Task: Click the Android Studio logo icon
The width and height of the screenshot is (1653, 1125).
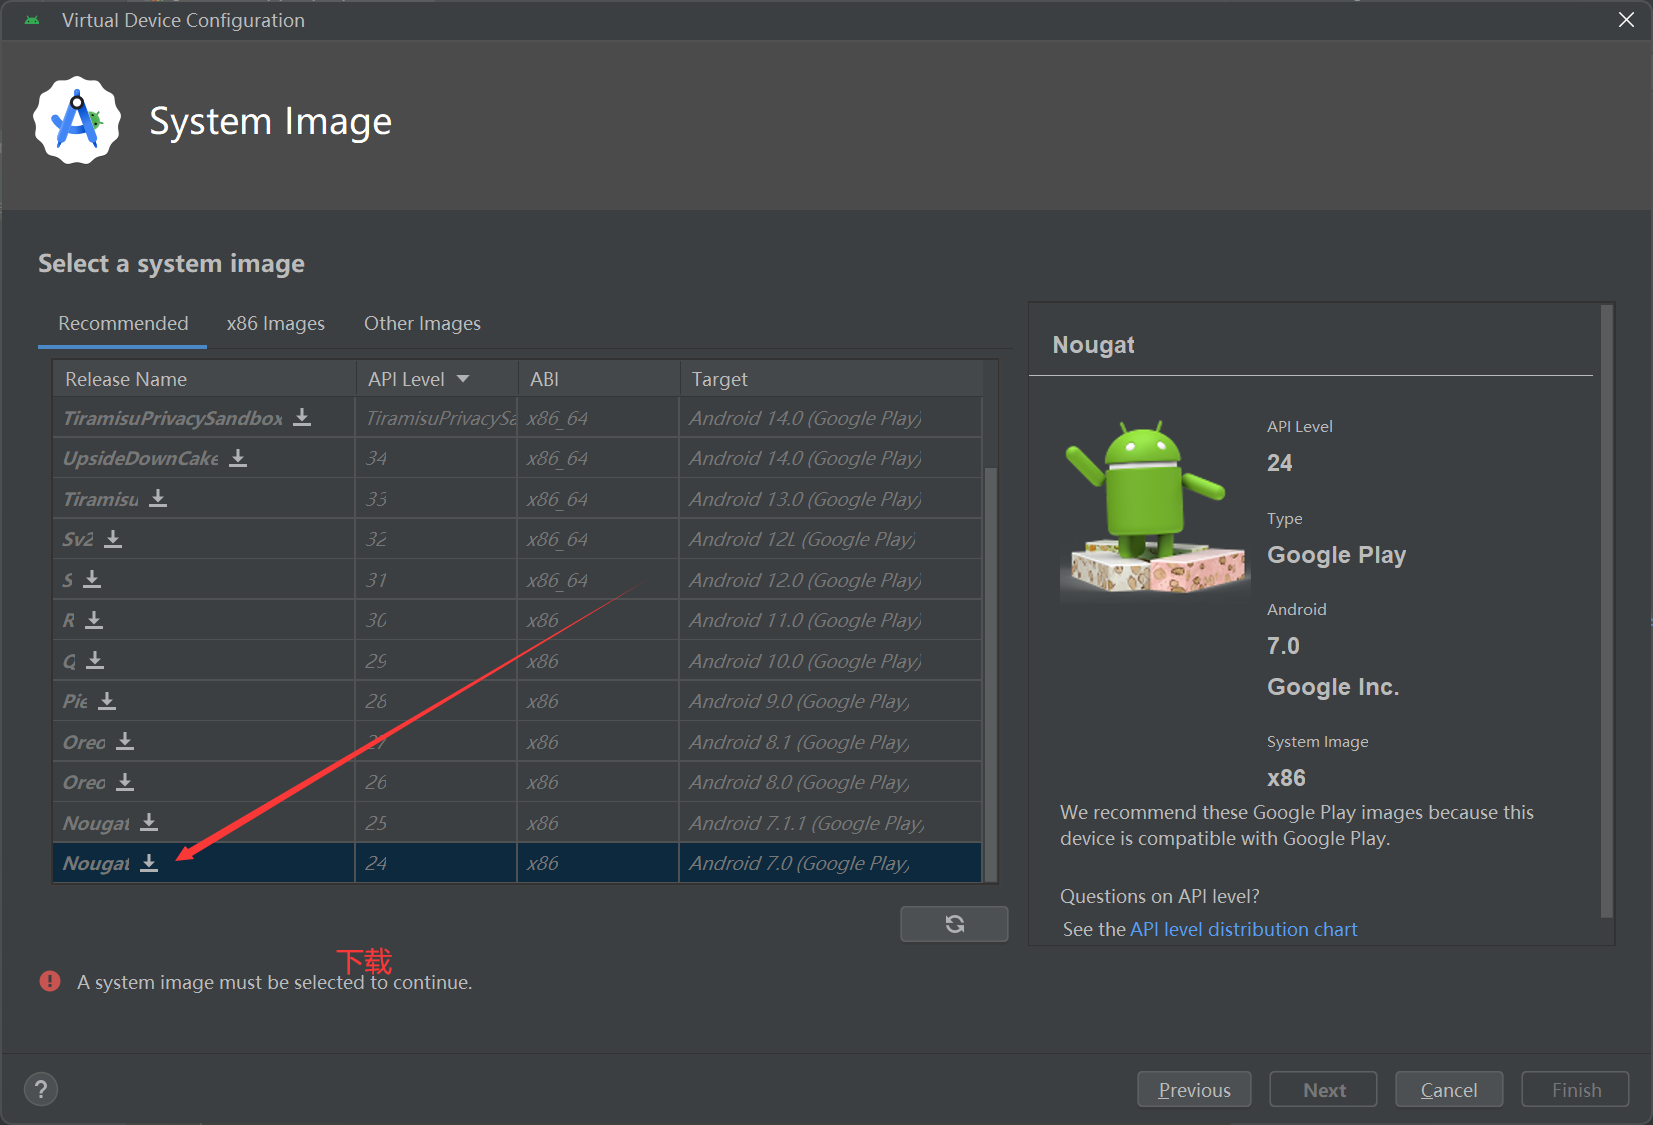Action: (x=77, y=121)
